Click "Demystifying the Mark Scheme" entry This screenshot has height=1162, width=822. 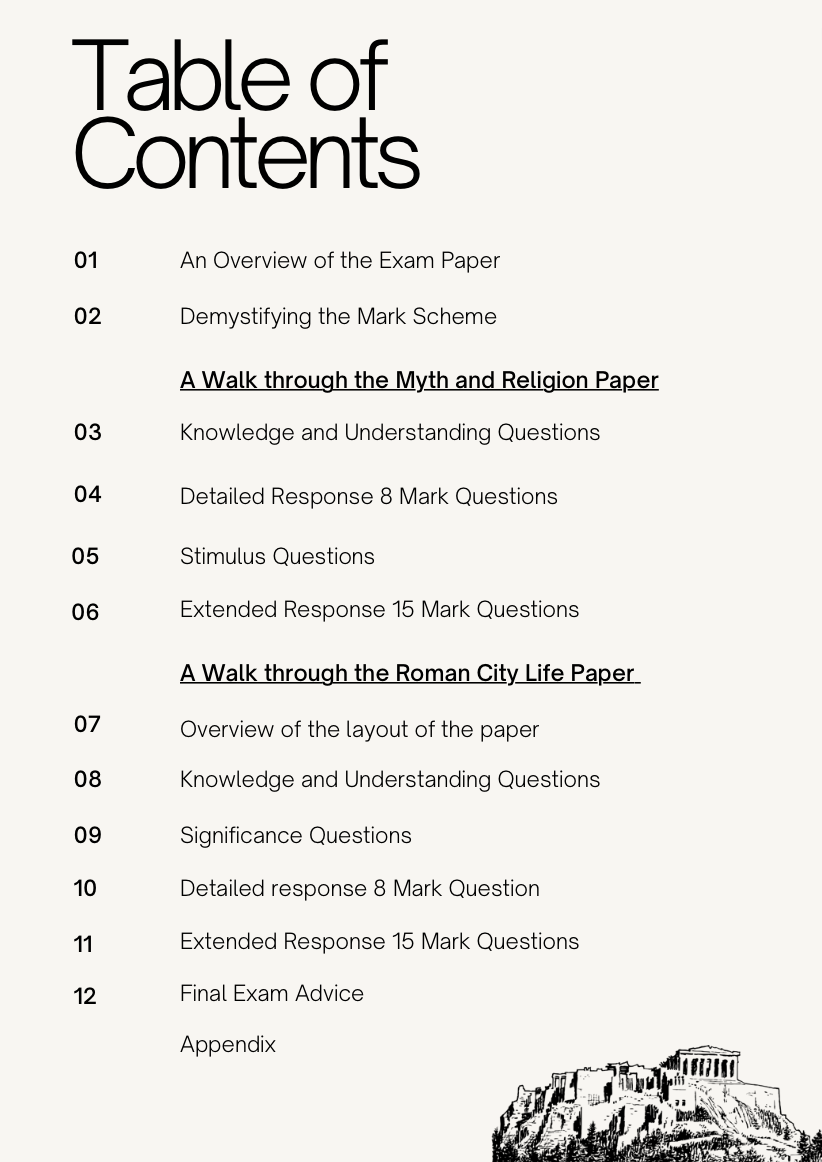click(338, 317)
